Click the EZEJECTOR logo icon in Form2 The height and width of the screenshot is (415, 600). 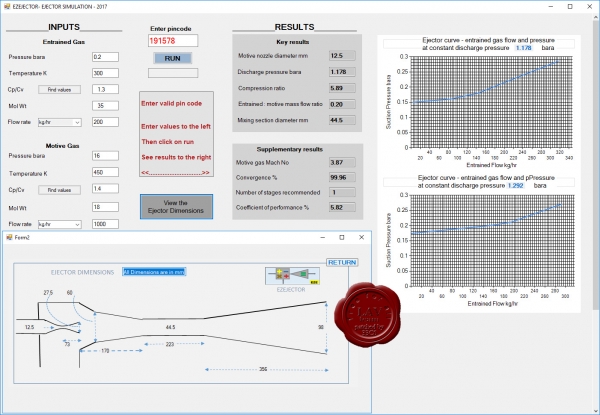coord(292,276)
